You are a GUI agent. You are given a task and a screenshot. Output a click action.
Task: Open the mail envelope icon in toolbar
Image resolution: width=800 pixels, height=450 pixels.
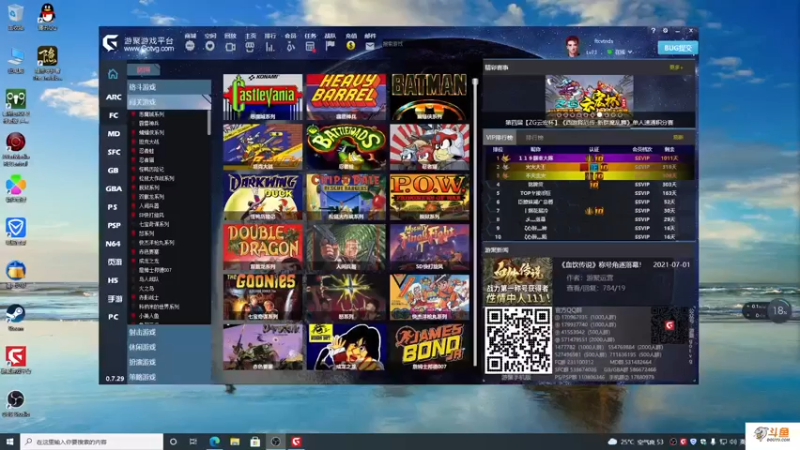pyautogui.click(x=370, y=46)
